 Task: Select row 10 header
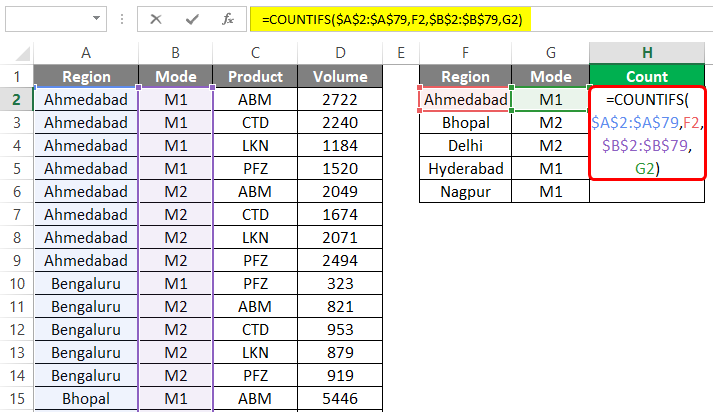(16, 283)
